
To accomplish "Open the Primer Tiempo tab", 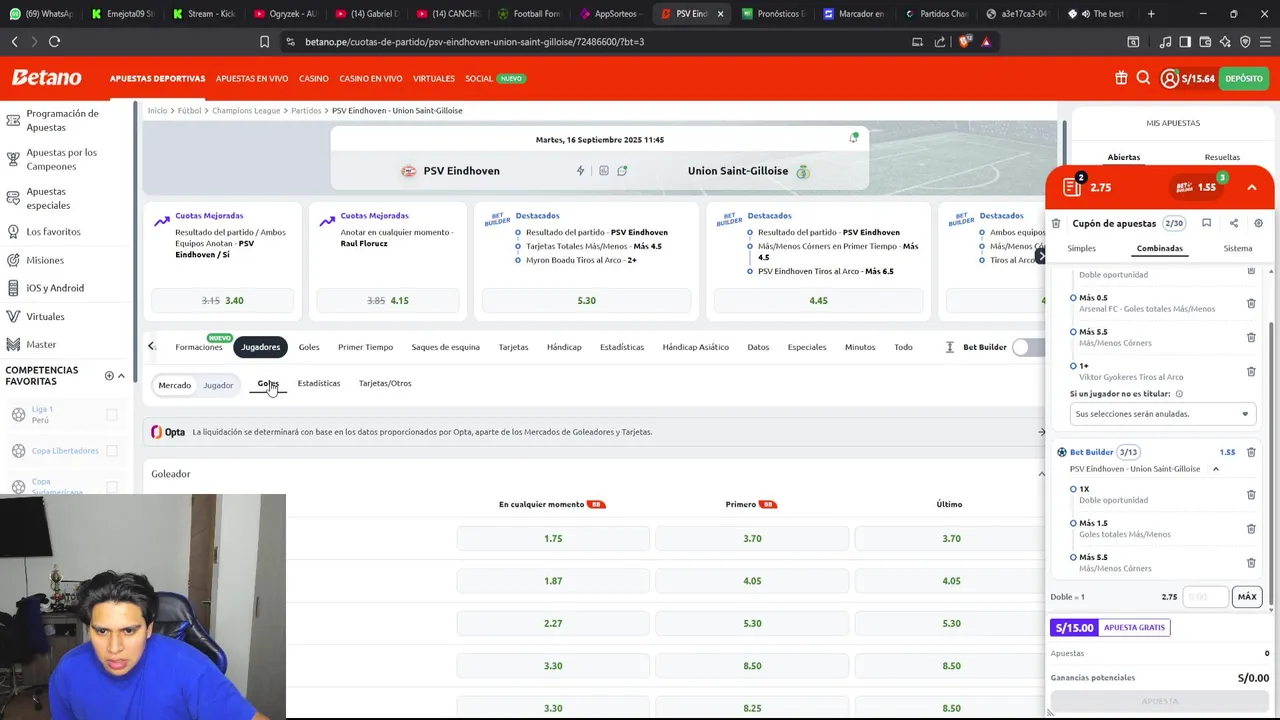I will pos(365,347).
